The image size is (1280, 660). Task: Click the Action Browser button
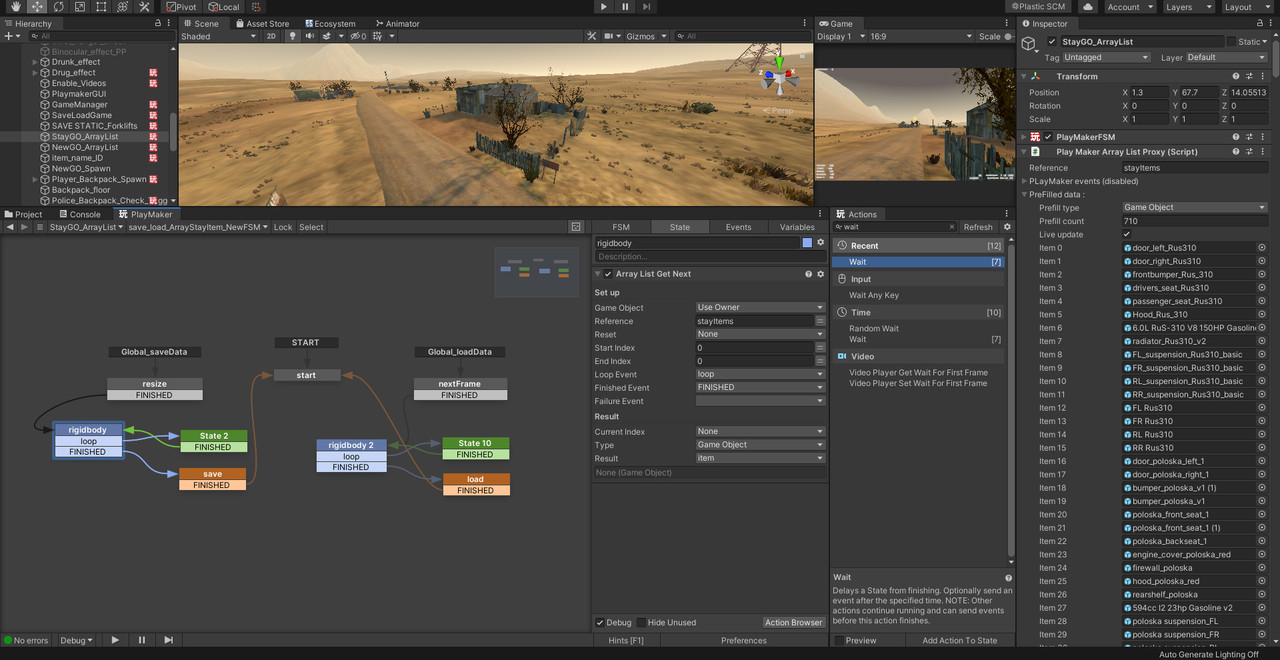793,622
